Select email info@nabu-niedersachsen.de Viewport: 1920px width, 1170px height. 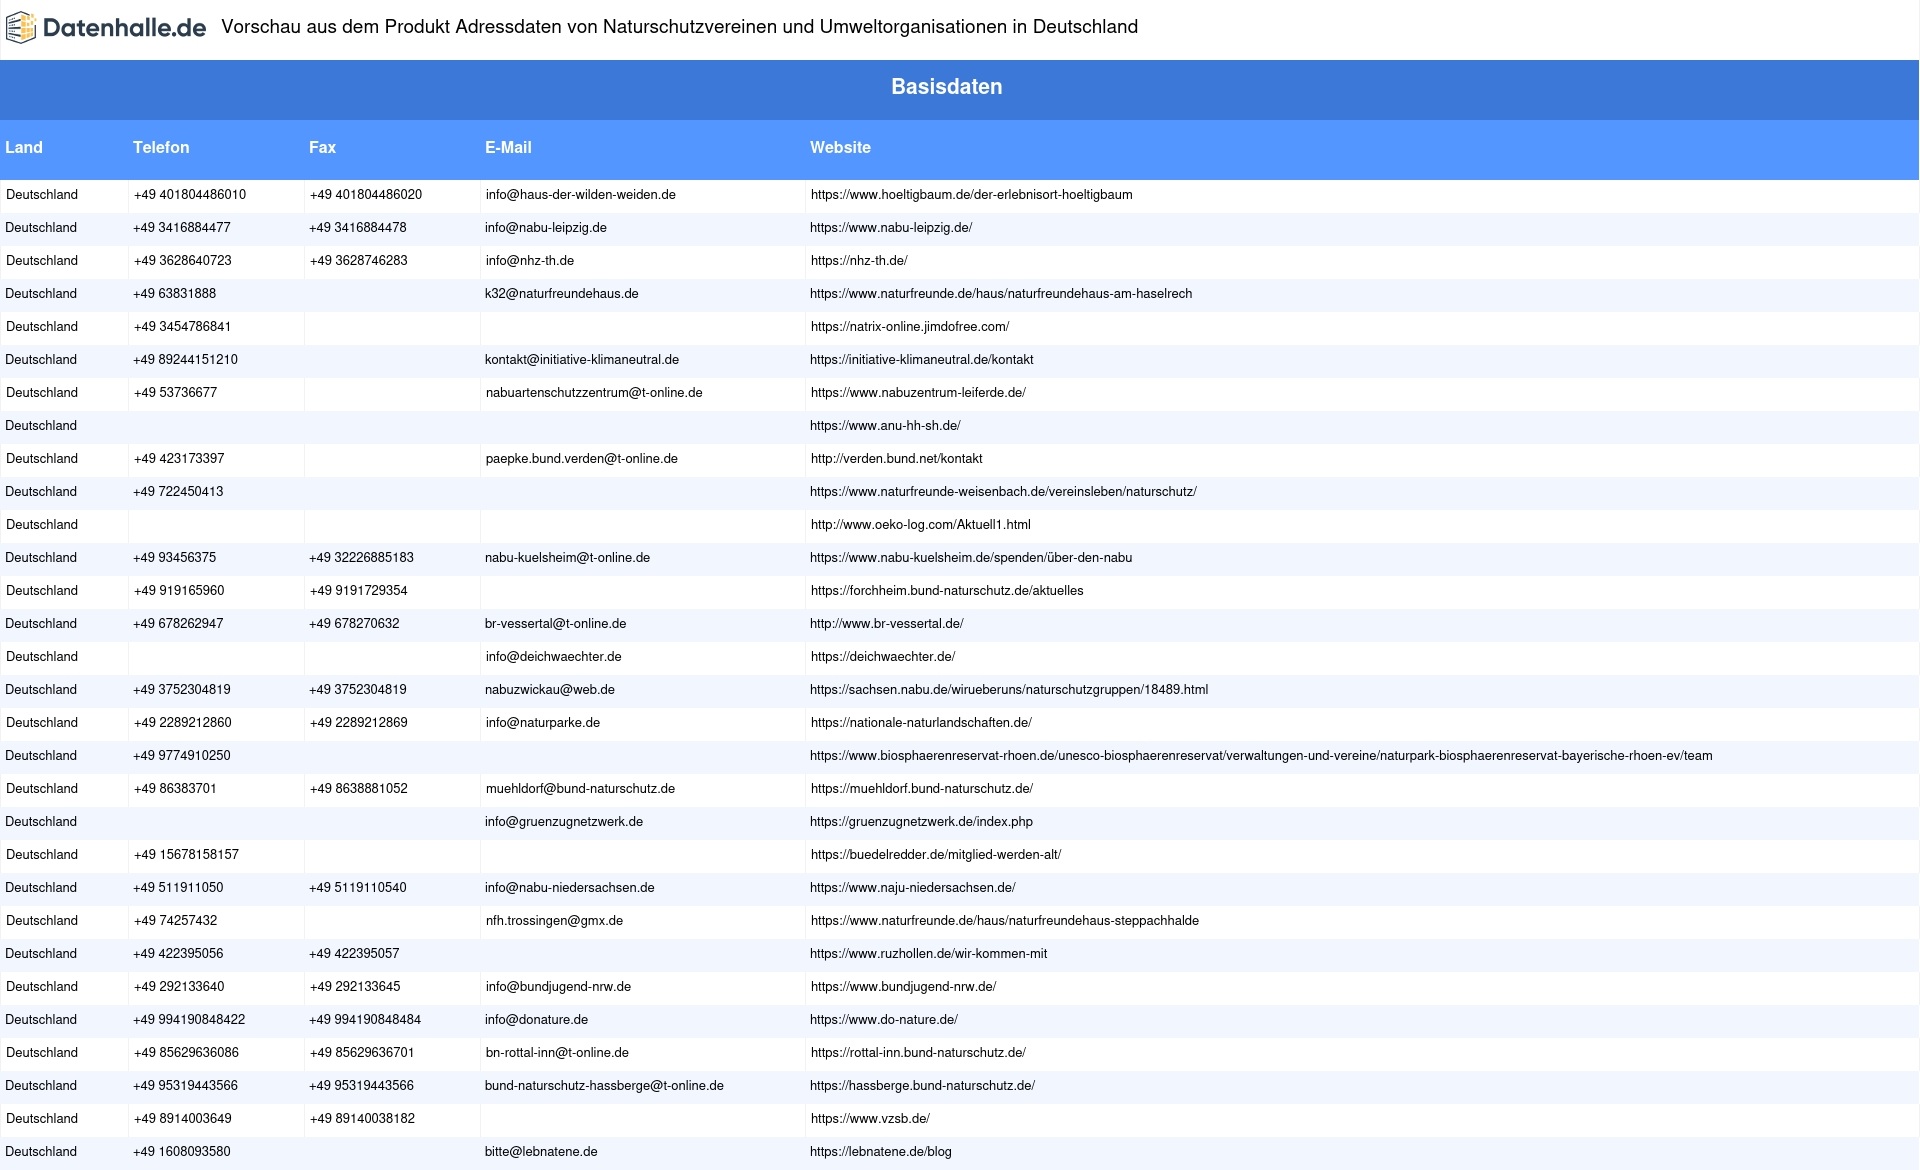pos(570,888)
